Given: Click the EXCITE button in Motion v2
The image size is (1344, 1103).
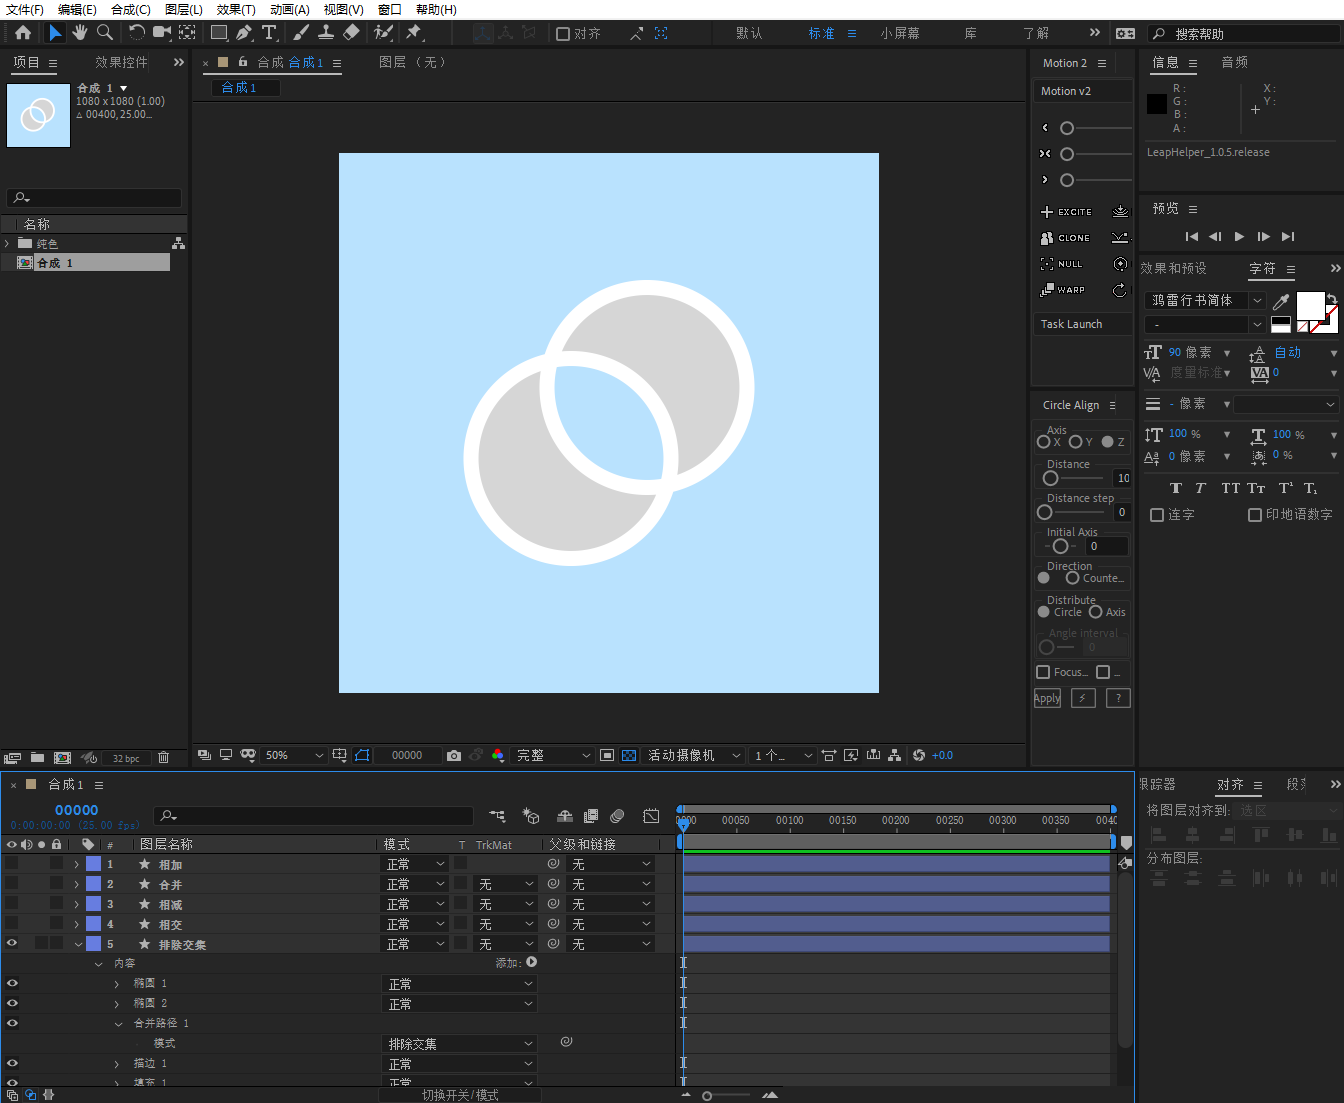Looking at the screenshot, I should (1067, 212).
